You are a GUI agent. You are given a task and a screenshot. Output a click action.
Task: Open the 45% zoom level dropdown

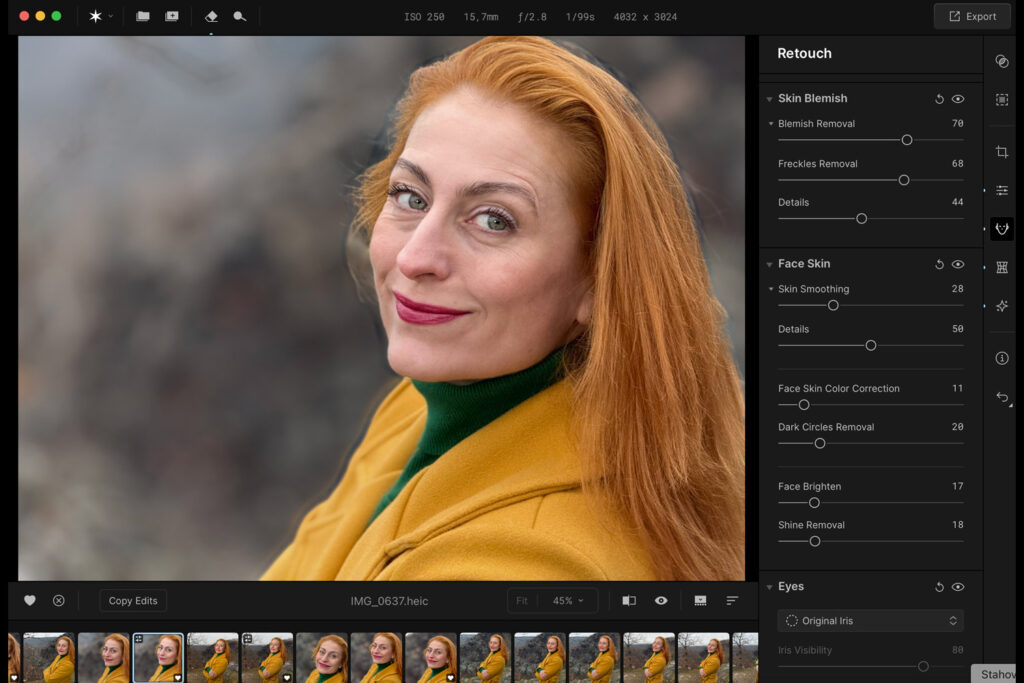[568, 601]
